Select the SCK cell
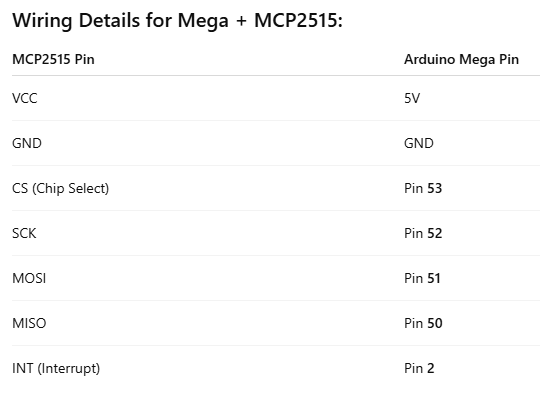The height and width of the screenshot is (407, 540). 24,233
